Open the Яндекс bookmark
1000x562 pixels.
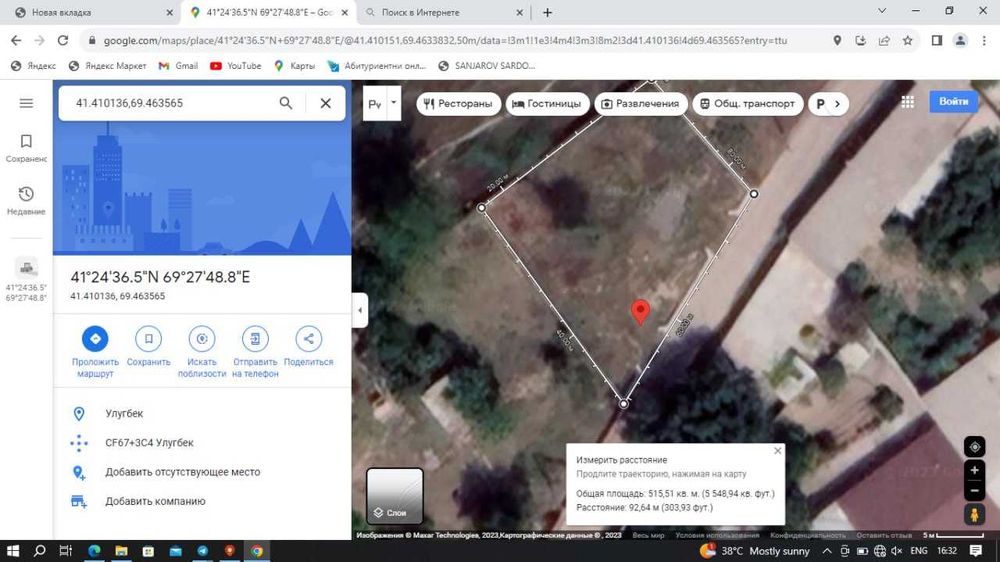34,66
